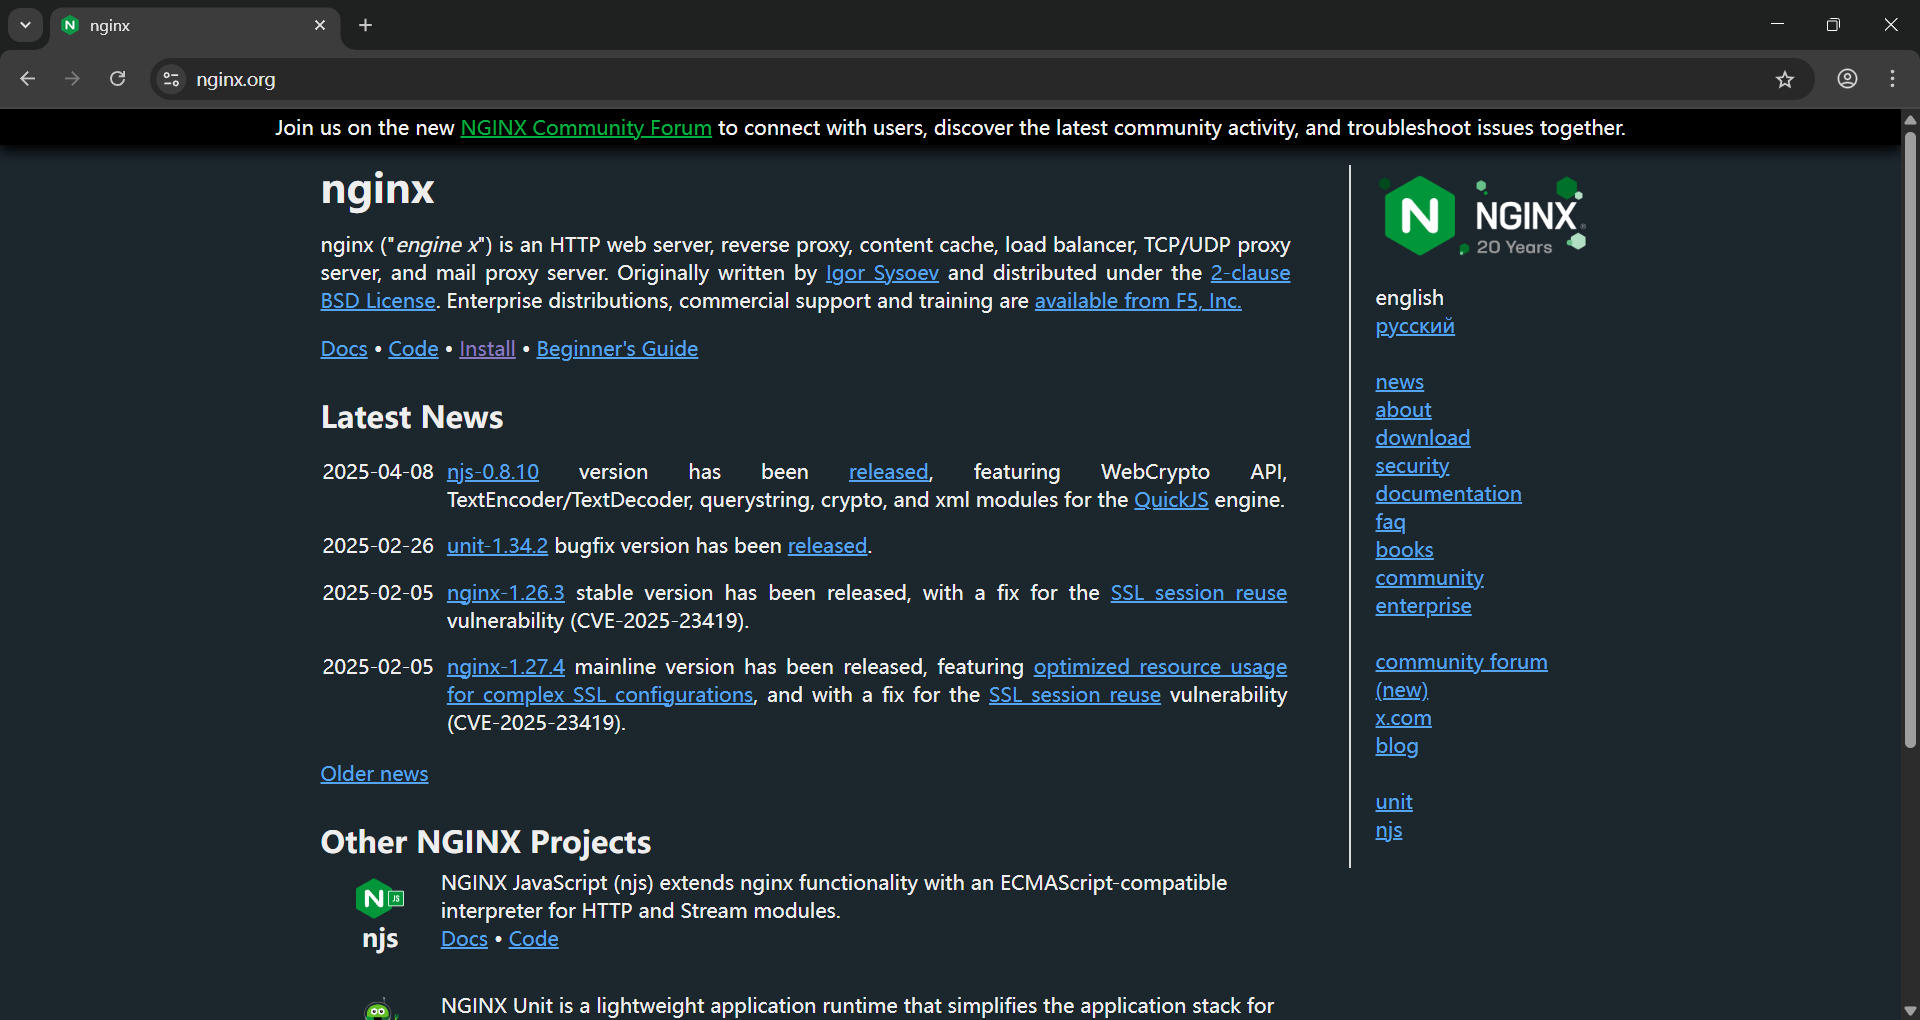Screen dimensions: 1920x1020
Task: Open the njs-0.8.10 news link
Action: [493, 472]
